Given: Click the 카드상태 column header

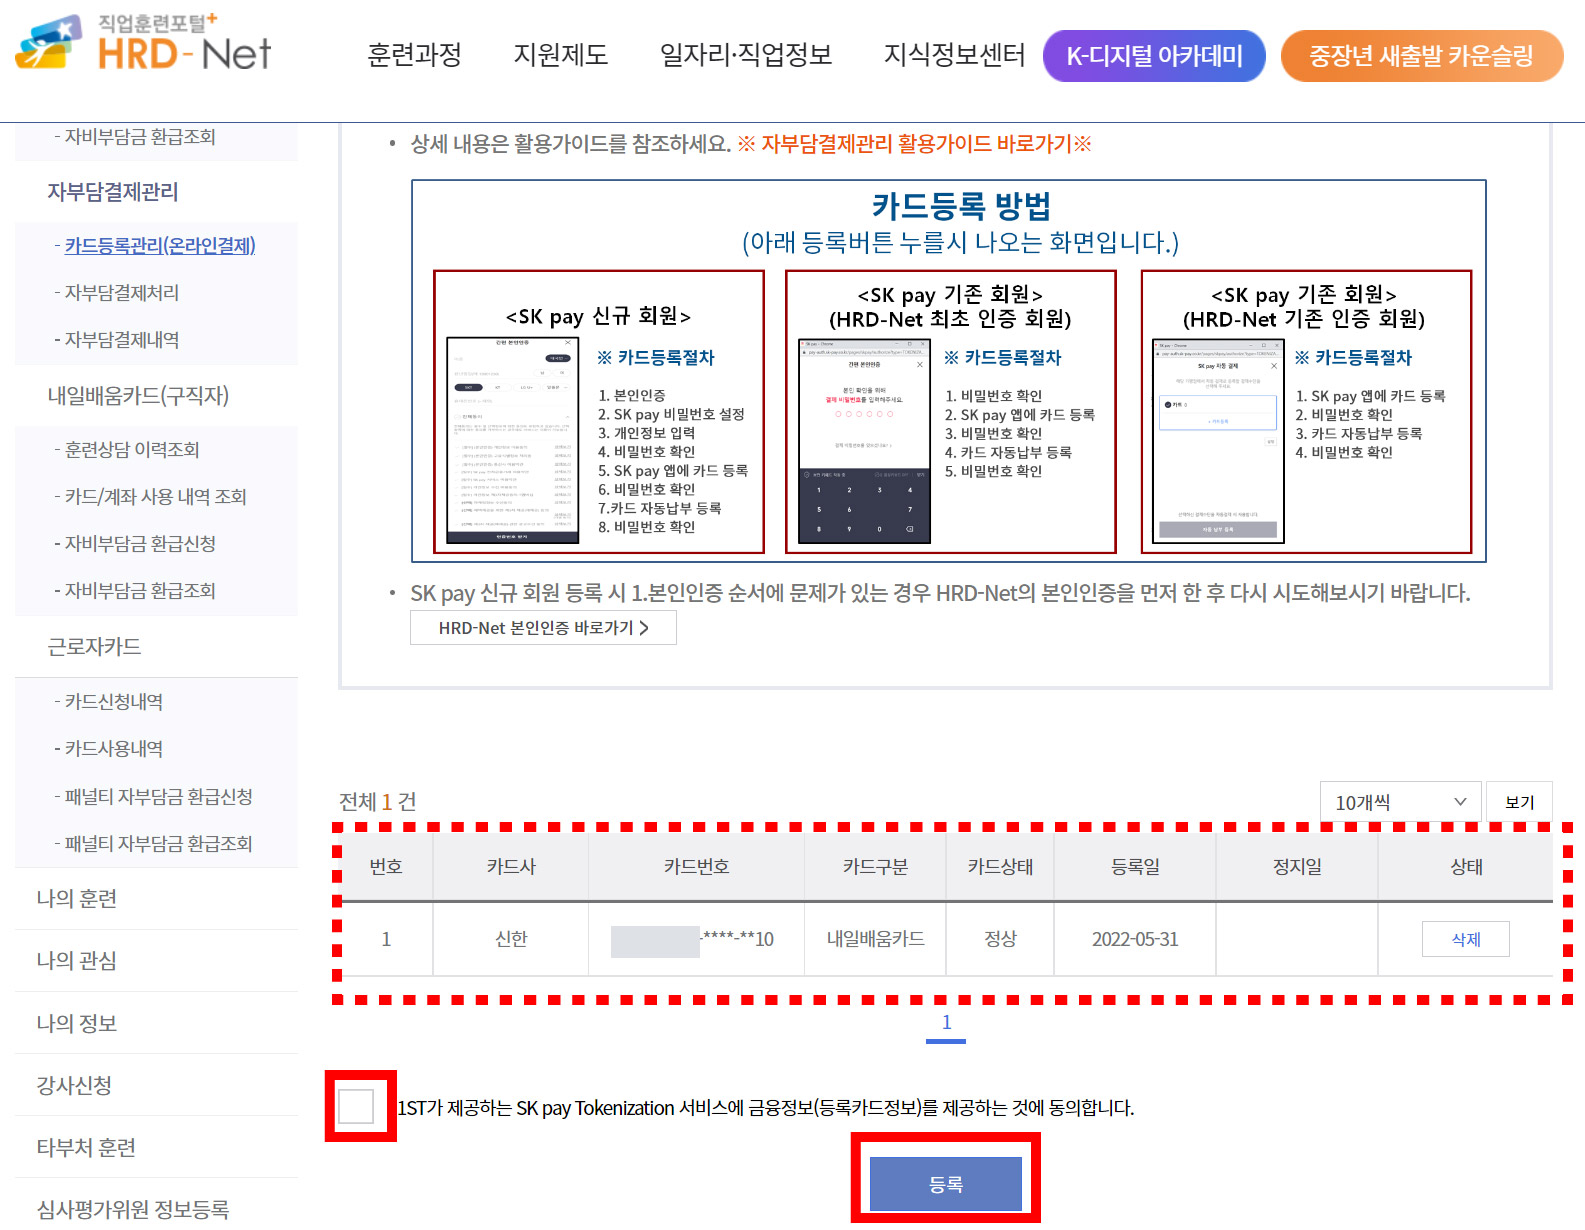Looking at the screenshot, I should tap(1000, 867).
